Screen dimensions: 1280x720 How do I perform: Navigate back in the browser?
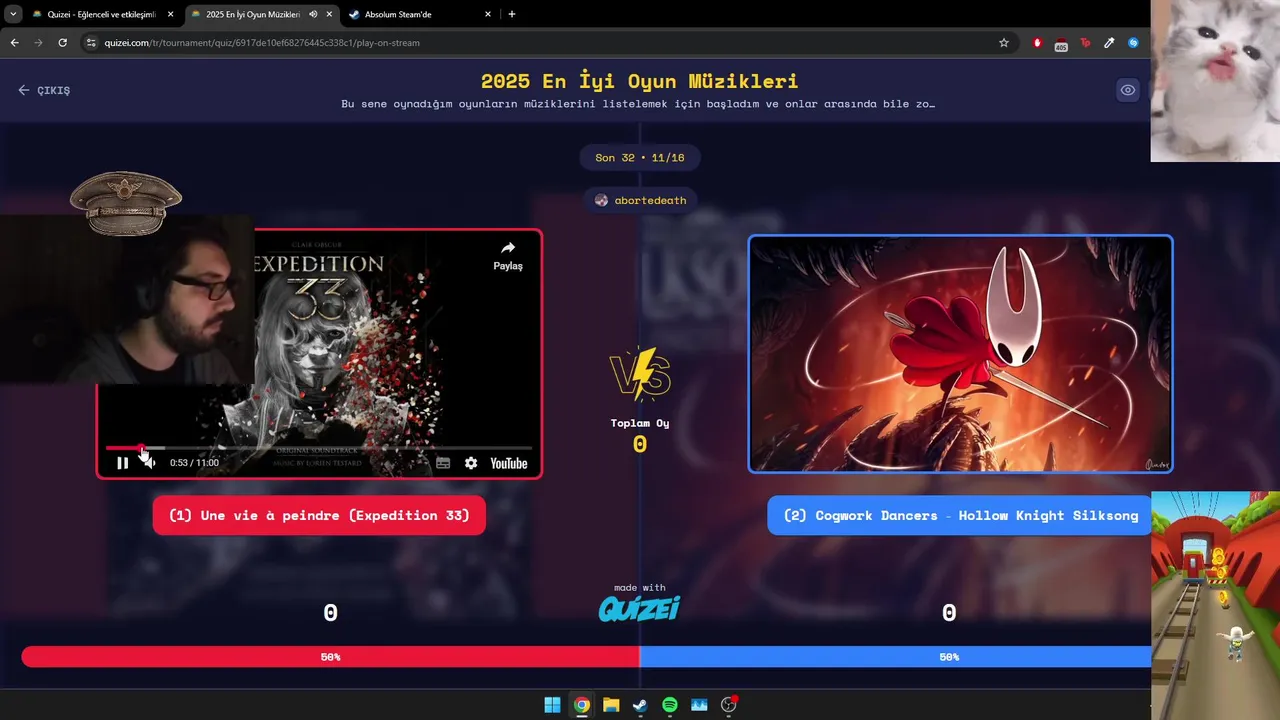14,43
